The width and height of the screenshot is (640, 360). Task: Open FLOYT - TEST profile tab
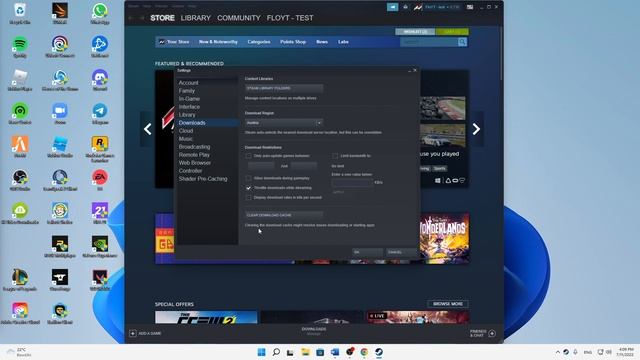pyautogui.click(x=290, y=18)
